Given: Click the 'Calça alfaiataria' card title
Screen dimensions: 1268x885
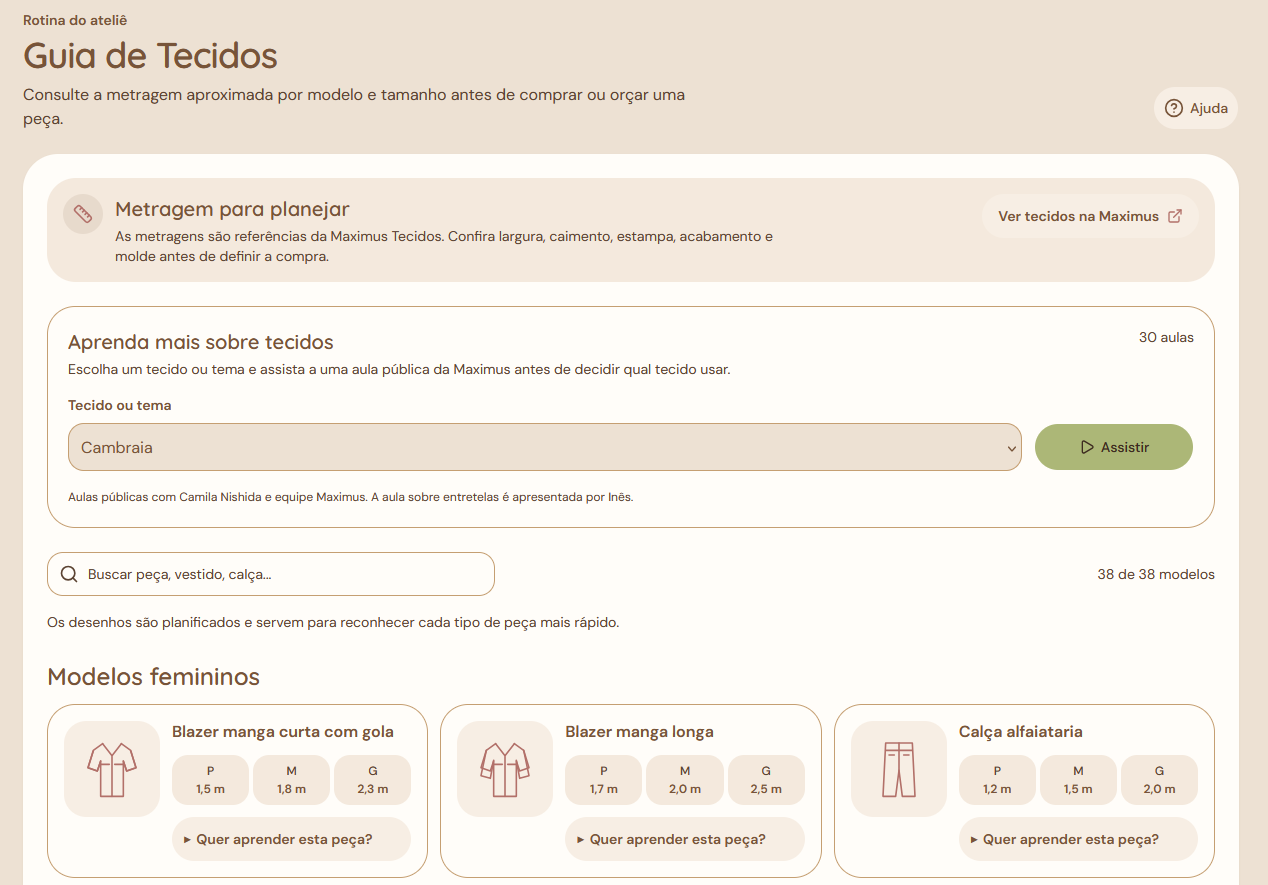Looking at the screenshot, I should coord(1021,732).
